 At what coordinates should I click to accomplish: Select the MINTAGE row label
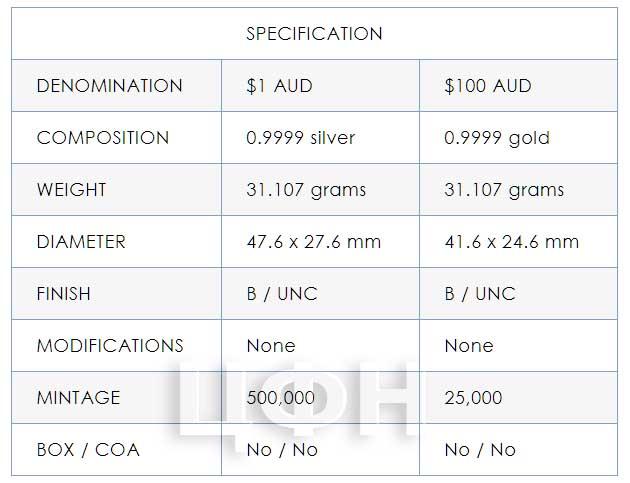pyautogui.click(x=79, y=398)
